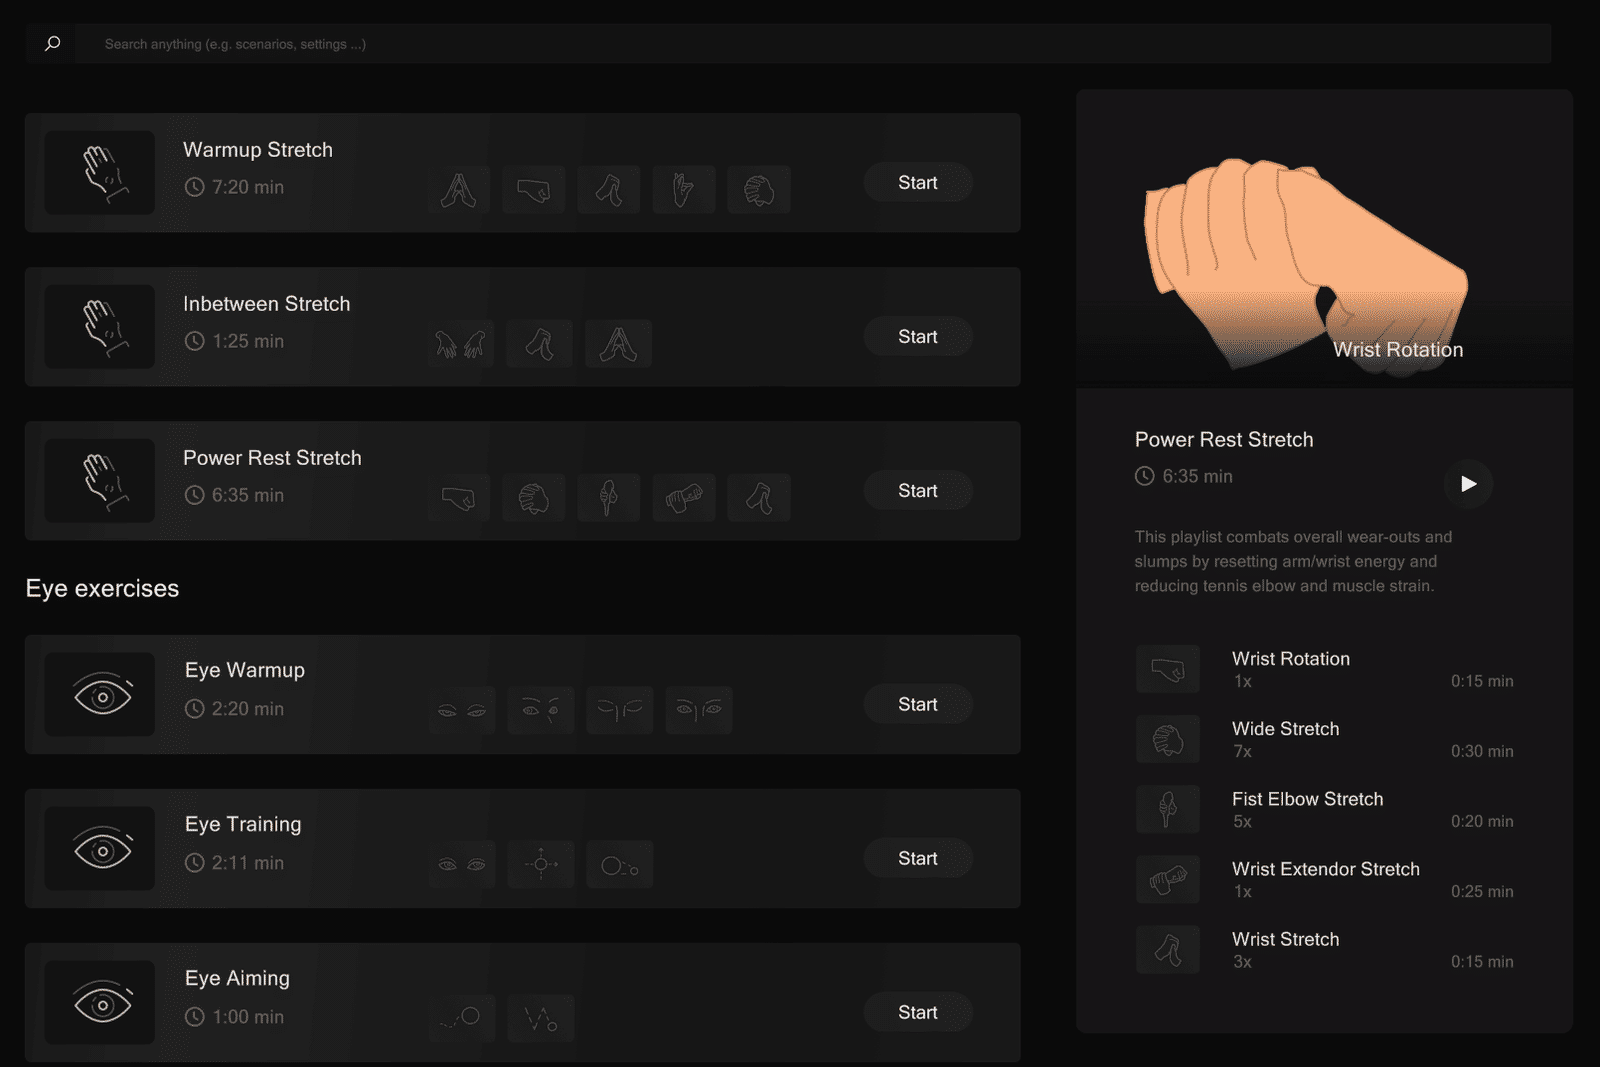1600x1067 pixels.
Task: Open the Wrist Extendor Stretch exercise entry
Action: click(x=1325, y=880)
